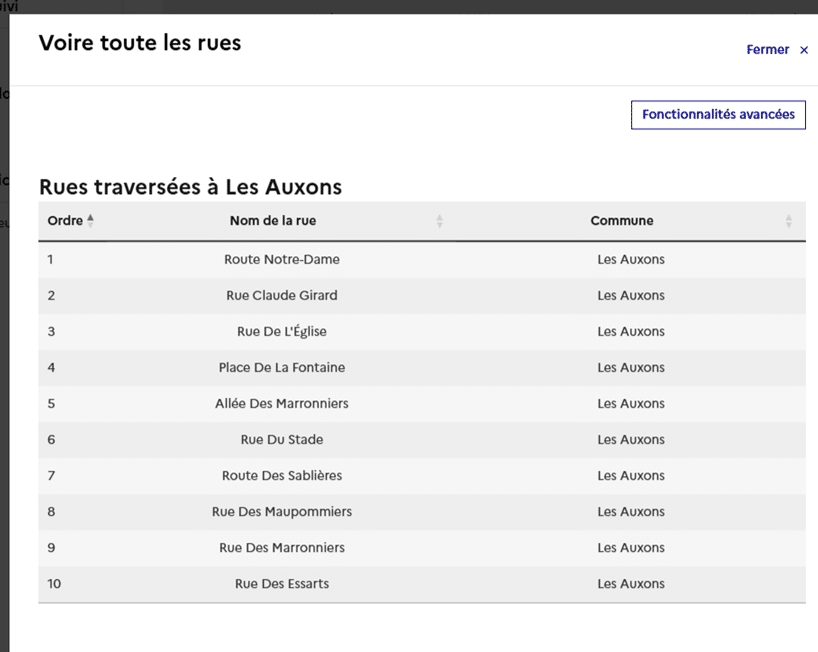818x652 pixels.
Task: Open Fonctionnalités avancées
Action: point(718,114)
